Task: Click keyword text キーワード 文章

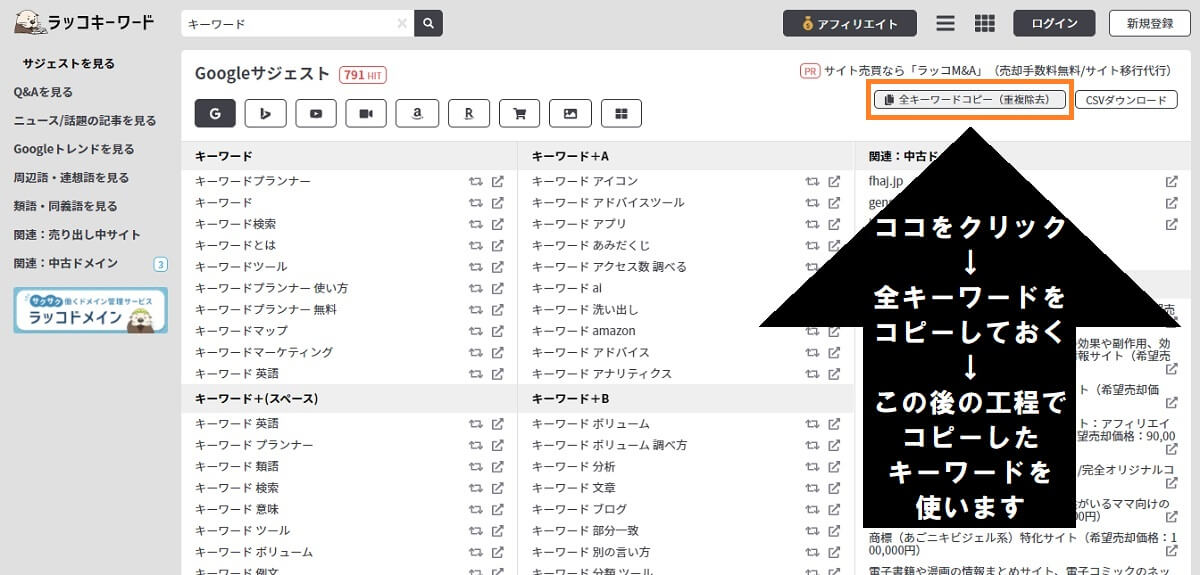Action: pyautogui.click(x=574, y=488)
